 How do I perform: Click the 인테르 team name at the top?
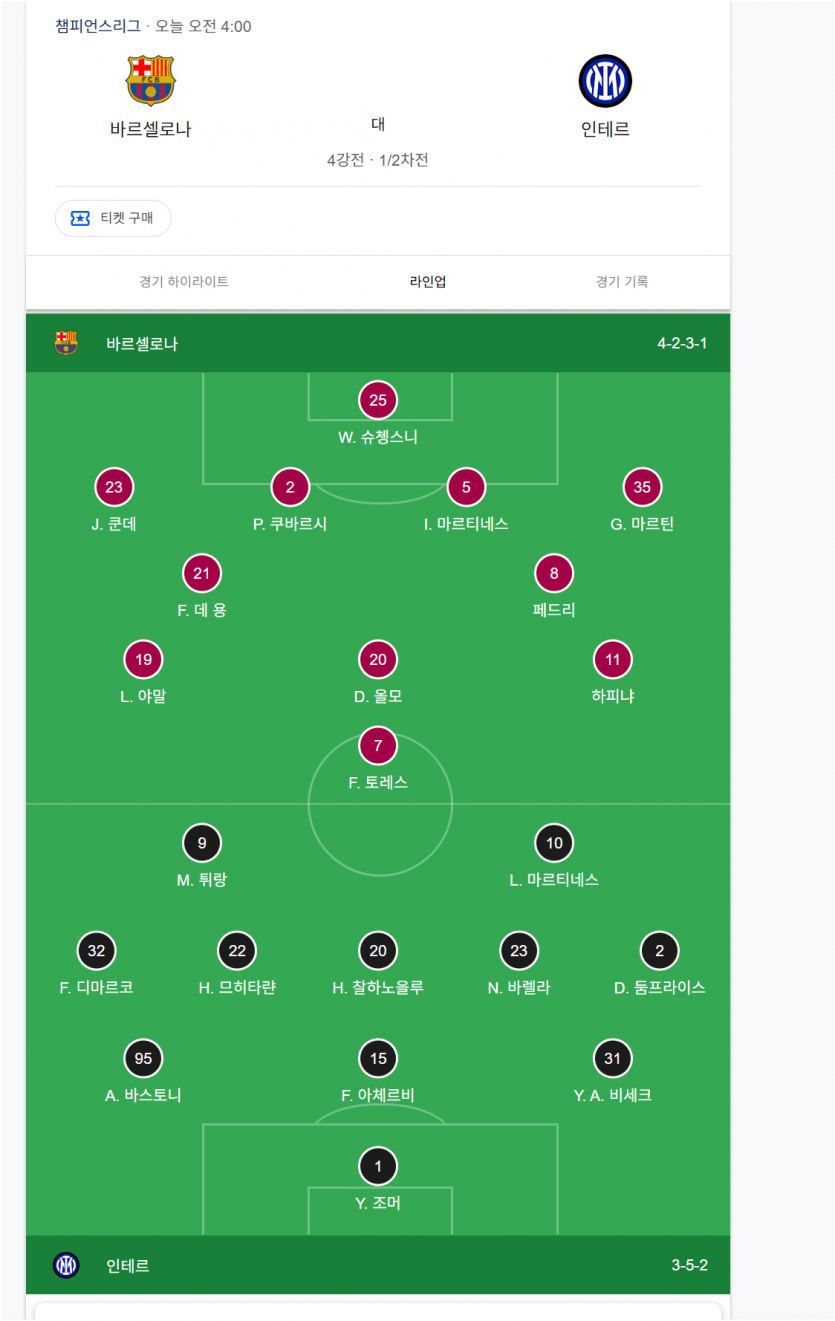605,129
